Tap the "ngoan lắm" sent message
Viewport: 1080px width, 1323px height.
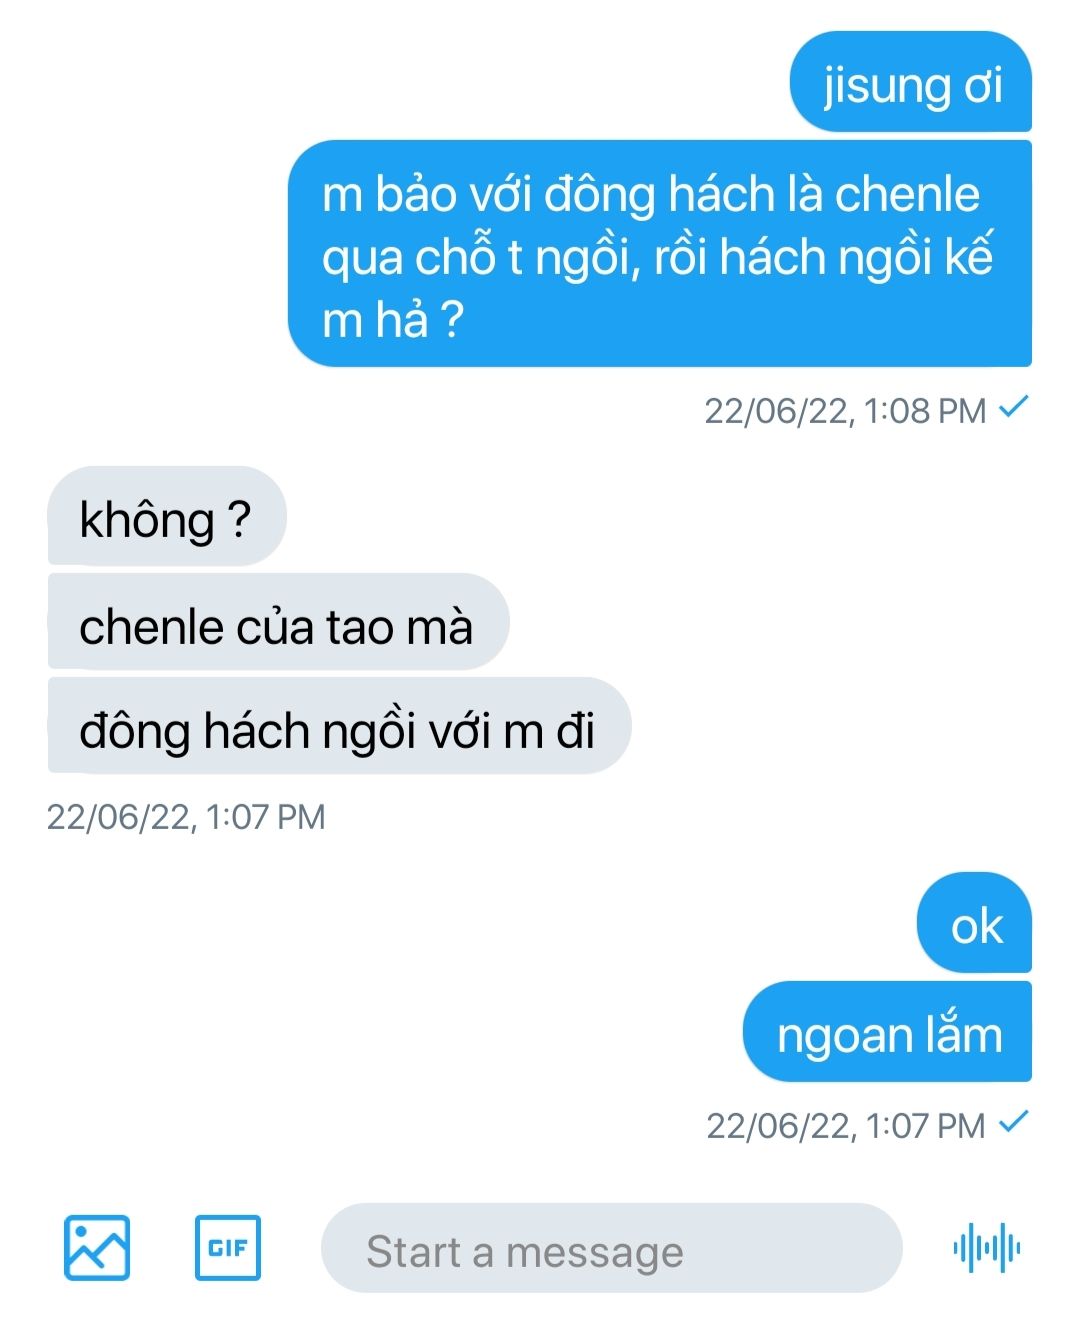pos(888,1031)
